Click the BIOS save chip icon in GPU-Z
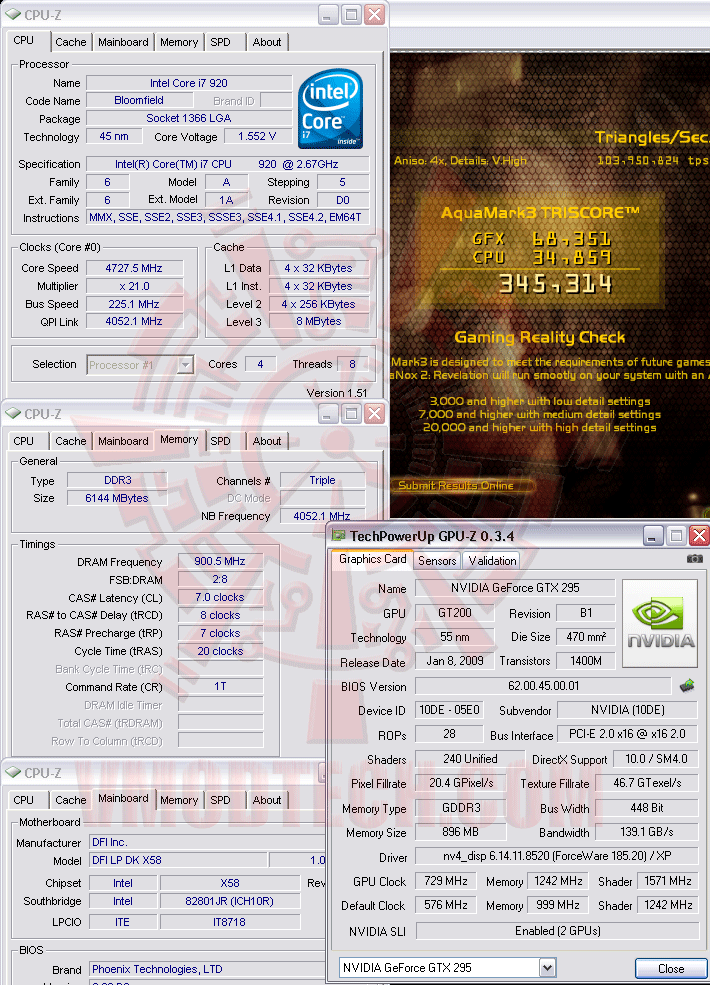The height and width of the screenshot is (985, 710). coord(687,685)
